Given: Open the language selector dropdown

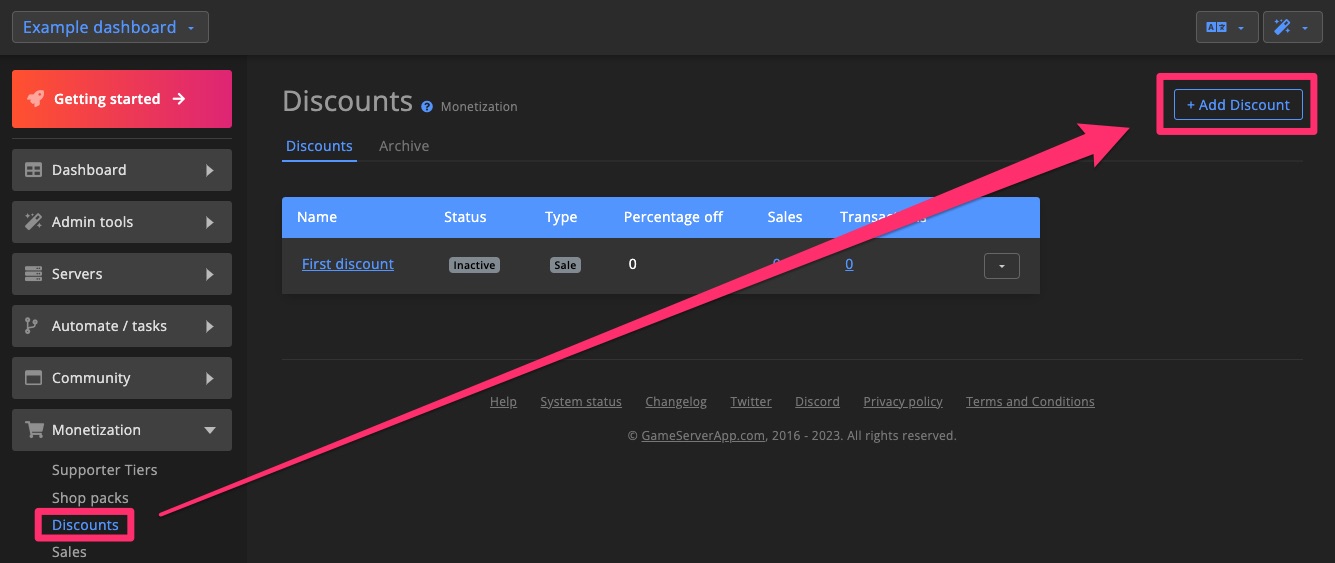Looking at the screenshot, I should (x=1226, y=27).
